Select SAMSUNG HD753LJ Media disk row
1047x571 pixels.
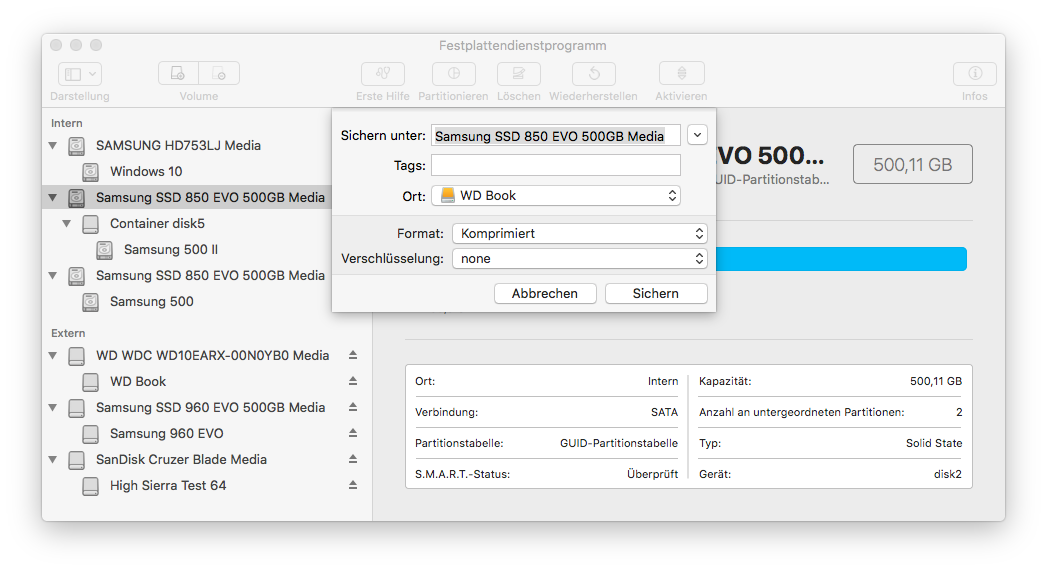click(178, 146)
